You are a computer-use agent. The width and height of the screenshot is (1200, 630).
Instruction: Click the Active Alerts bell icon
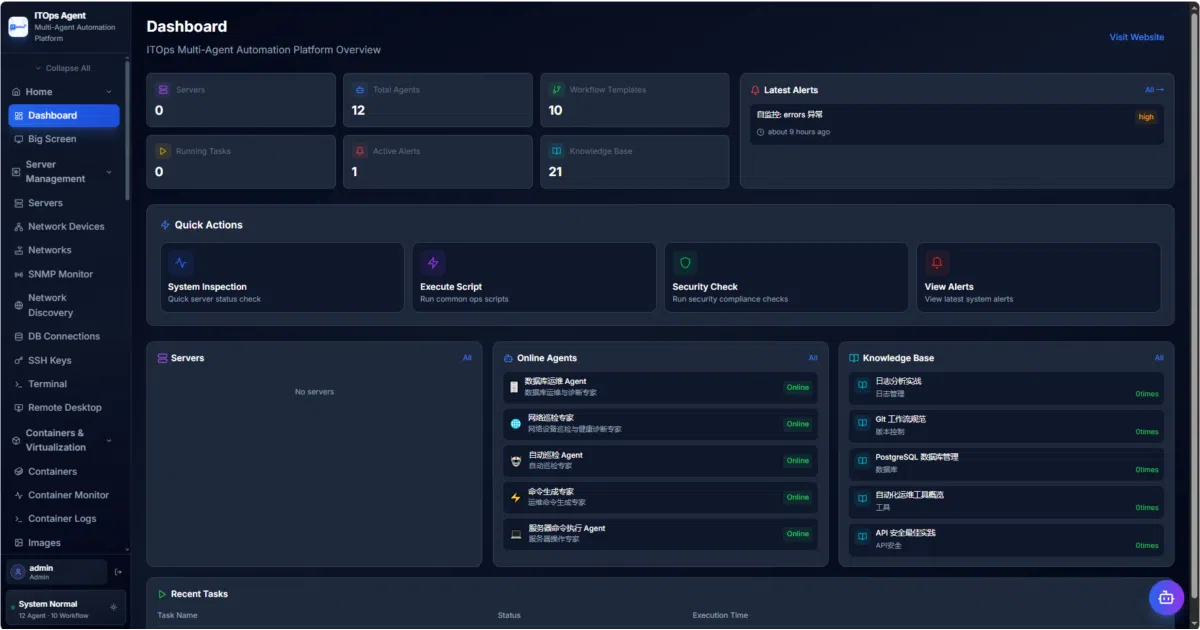[360, 151]
